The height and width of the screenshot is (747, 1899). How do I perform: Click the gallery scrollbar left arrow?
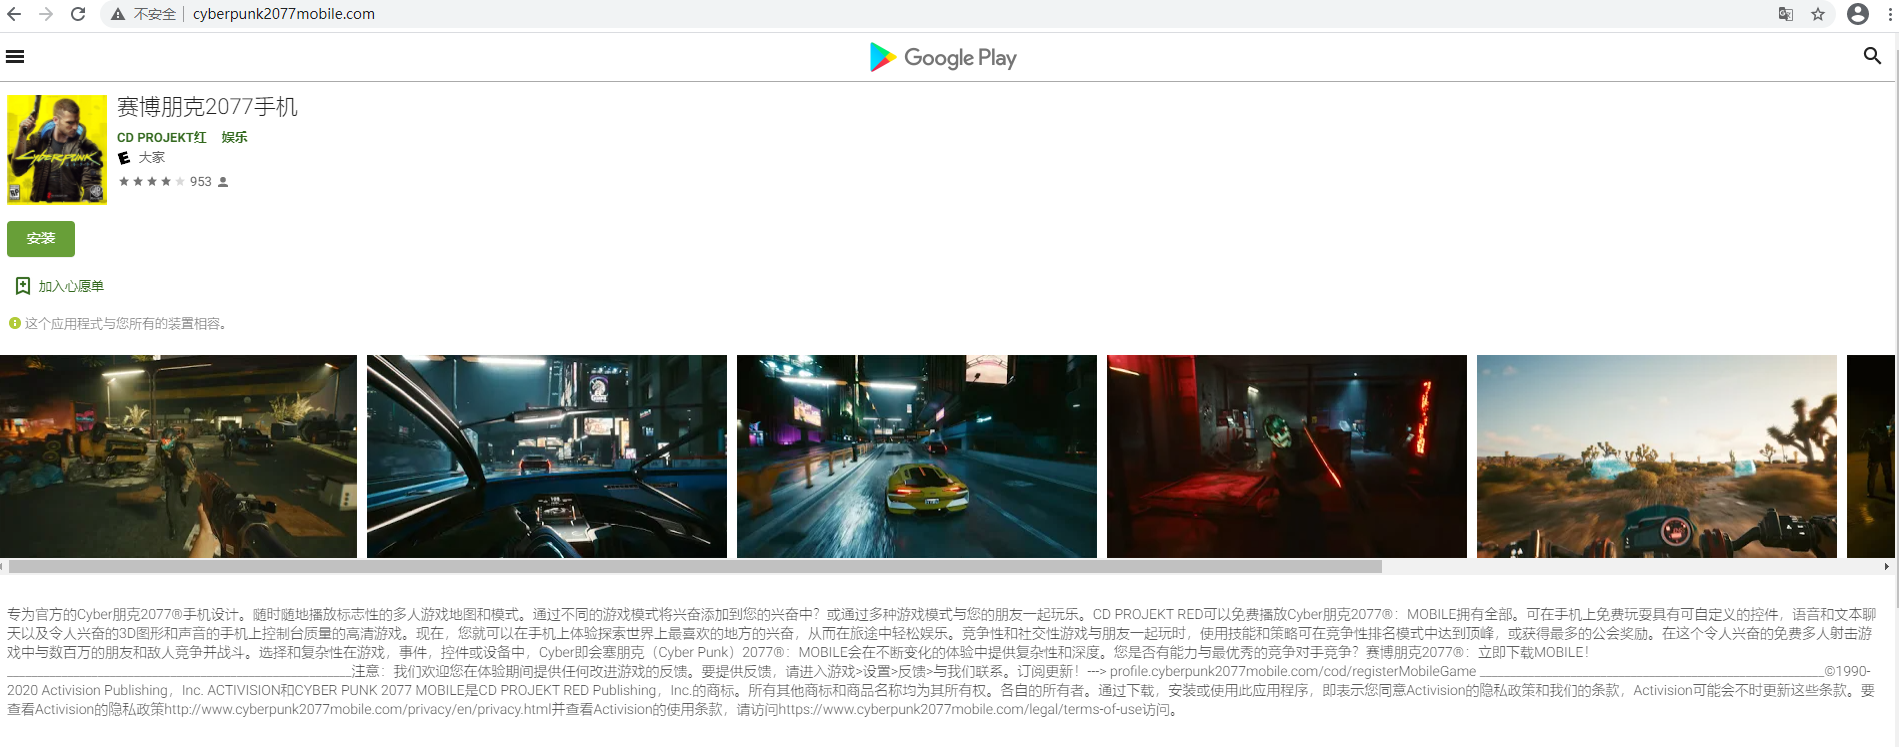pyautogui.click(x=3, y=566)
